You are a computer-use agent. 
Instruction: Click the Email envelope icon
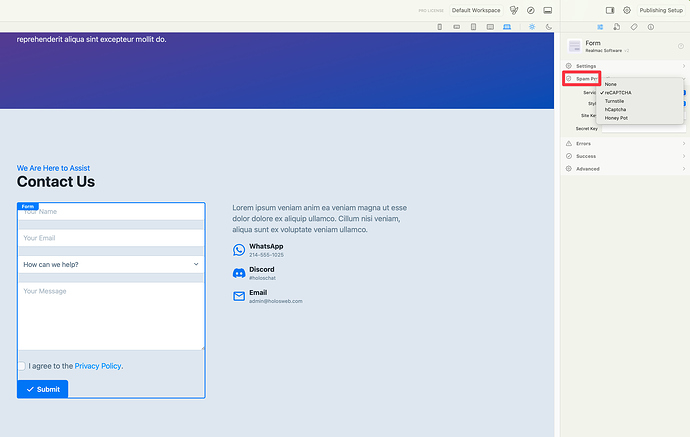(239, 296)
